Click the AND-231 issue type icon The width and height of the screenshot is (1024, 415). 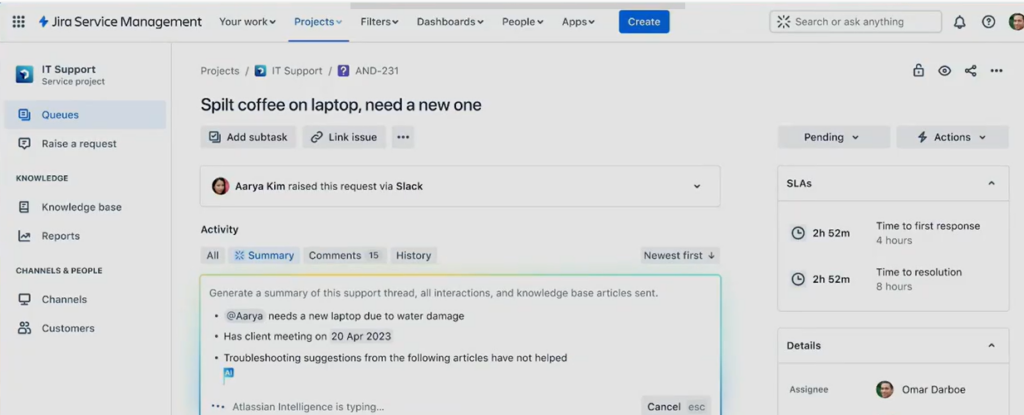click(x=344, y=71)
